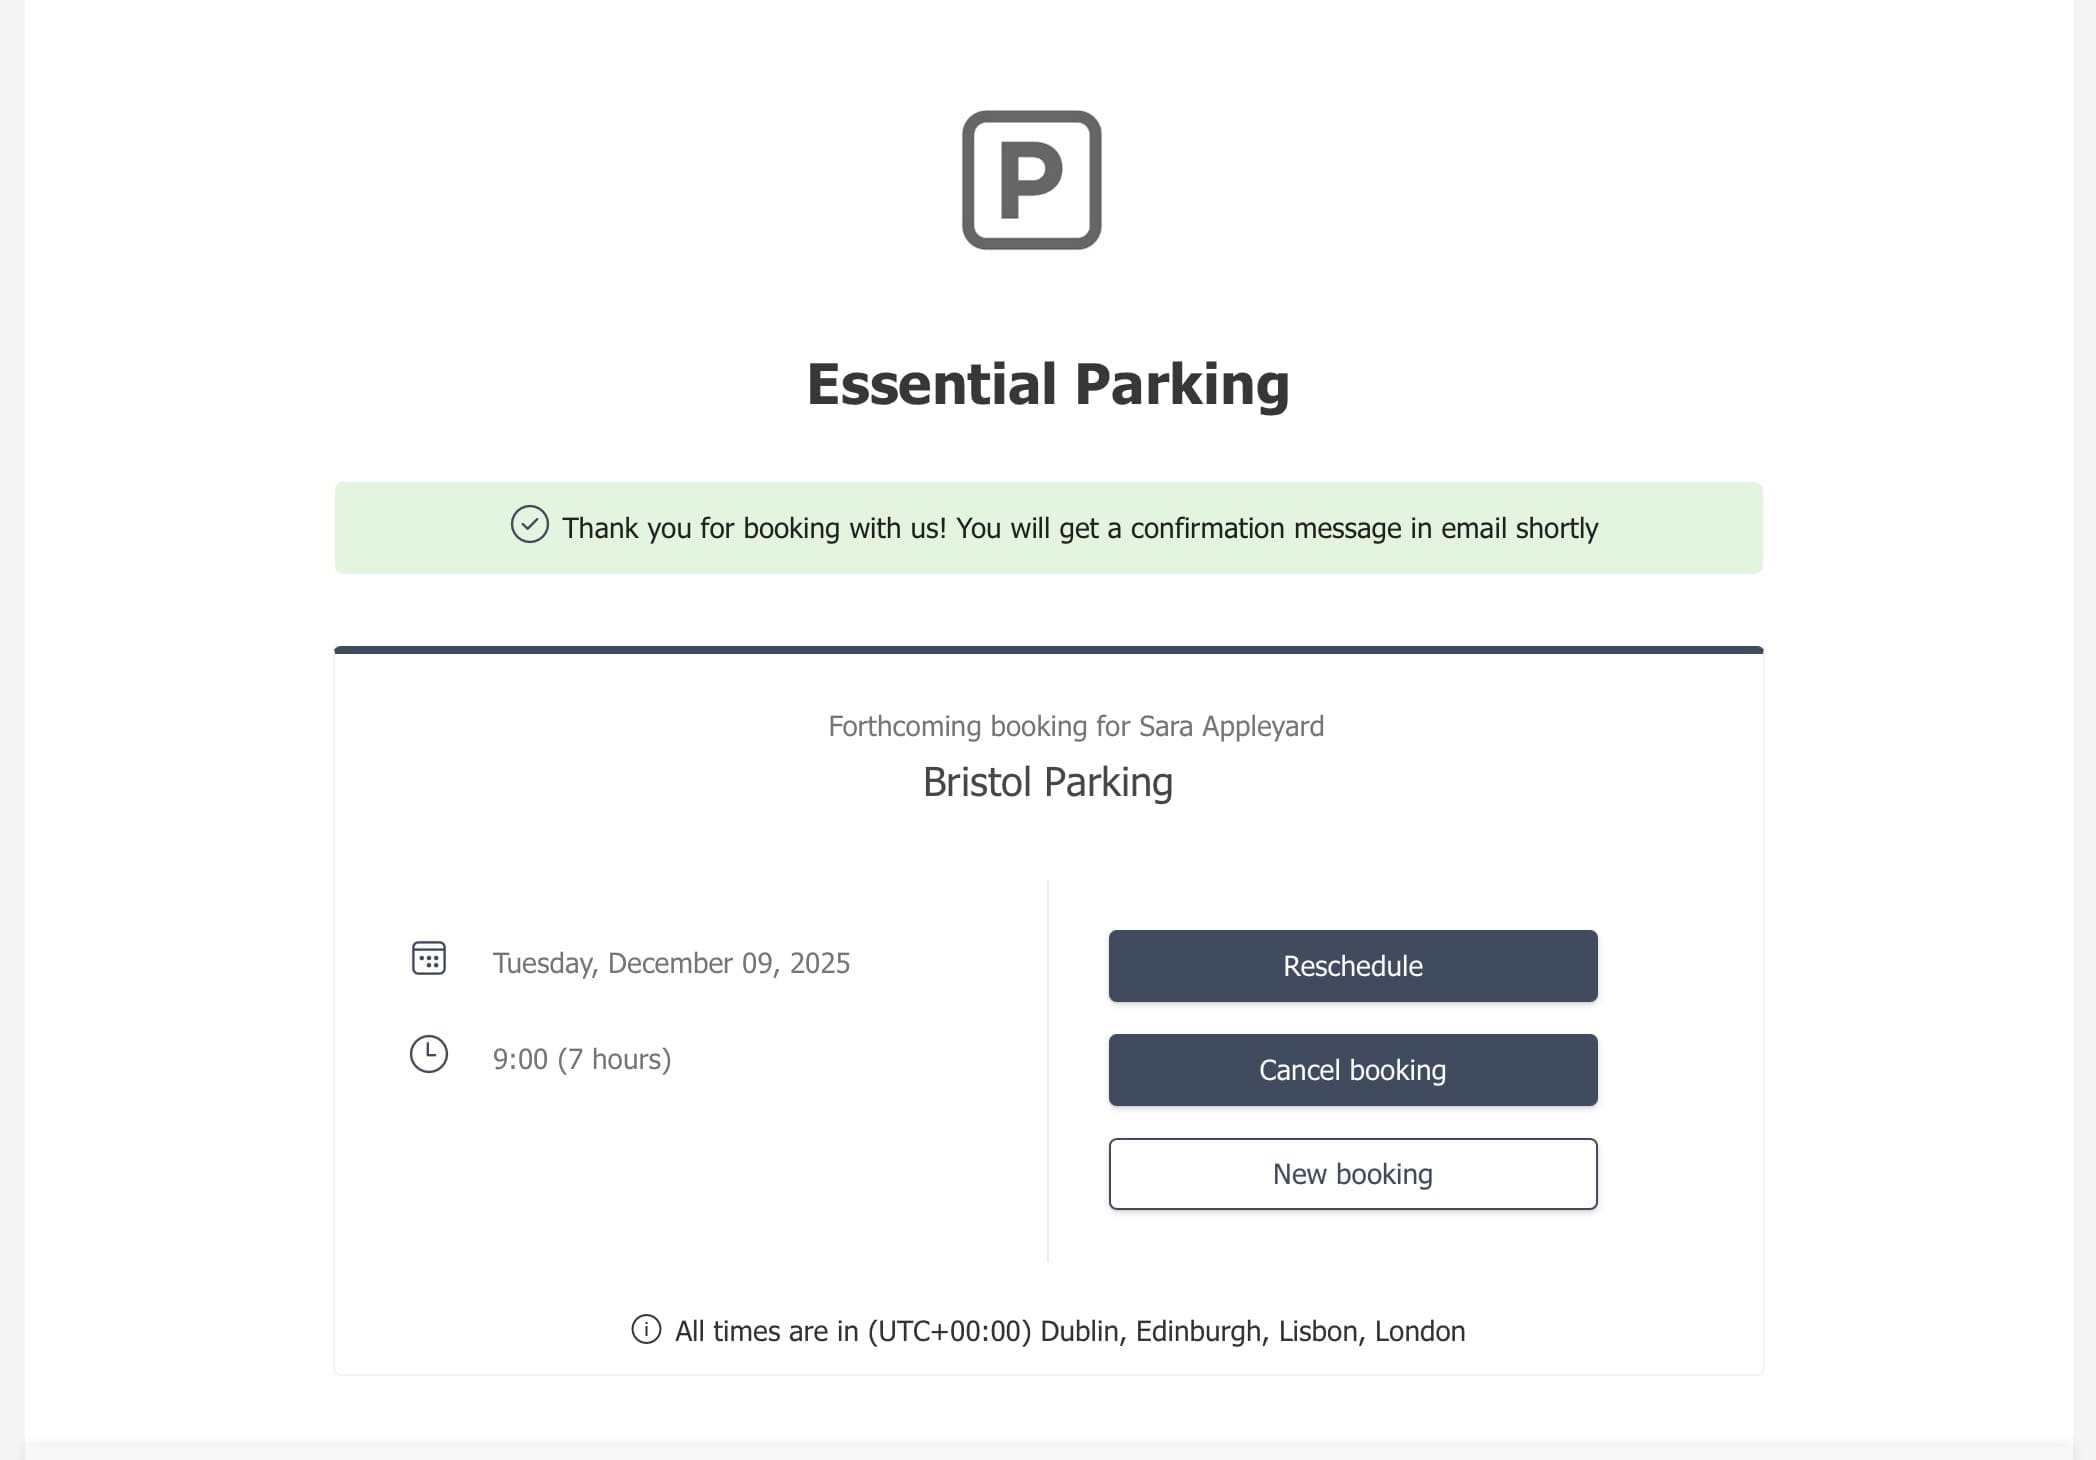Screen dimensions: 2096x1460
Task: Click the thank you confirmation message text
Action: [1080, 528]
